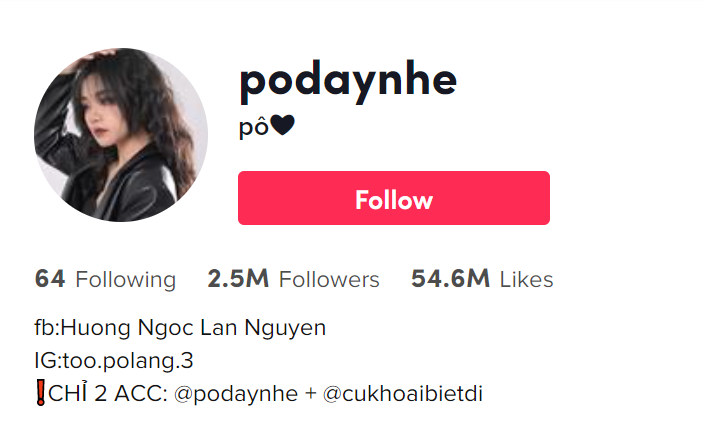
Task: Open the 2.5M Followers list
Action: click(x=293, y=279)
